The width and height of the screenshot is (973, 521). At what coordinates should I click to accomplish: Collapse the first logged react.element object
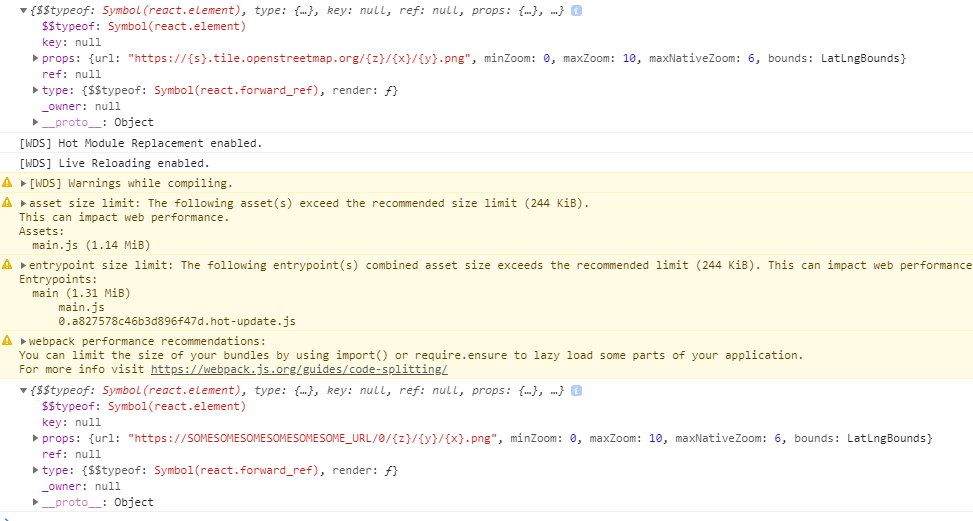tap(24, 11)
